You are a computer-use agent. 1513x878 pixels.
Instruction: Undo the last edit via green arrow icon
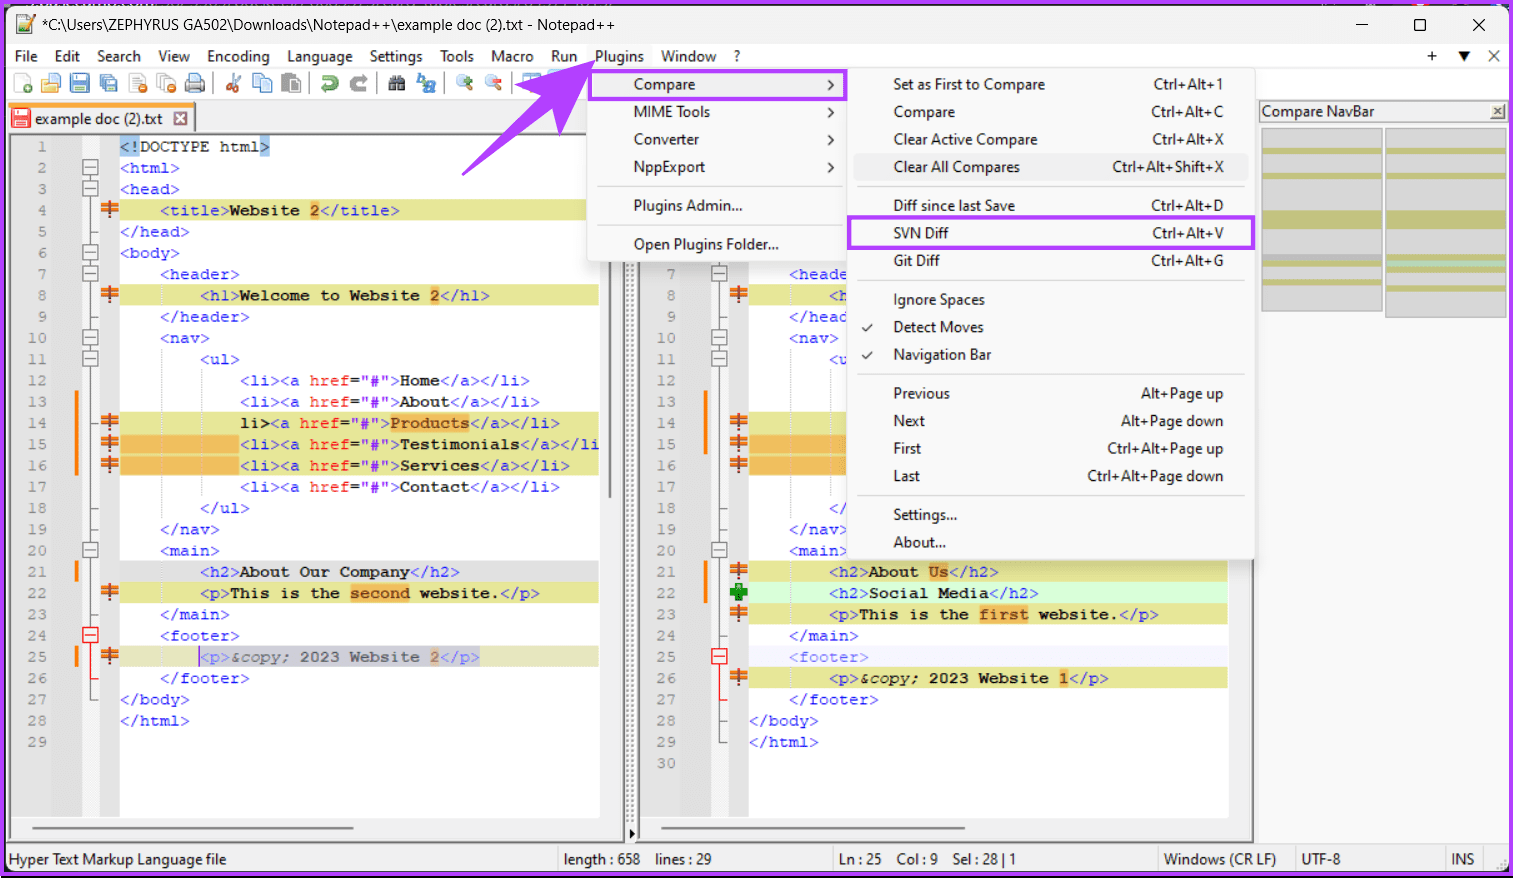(x=330, y=83)
